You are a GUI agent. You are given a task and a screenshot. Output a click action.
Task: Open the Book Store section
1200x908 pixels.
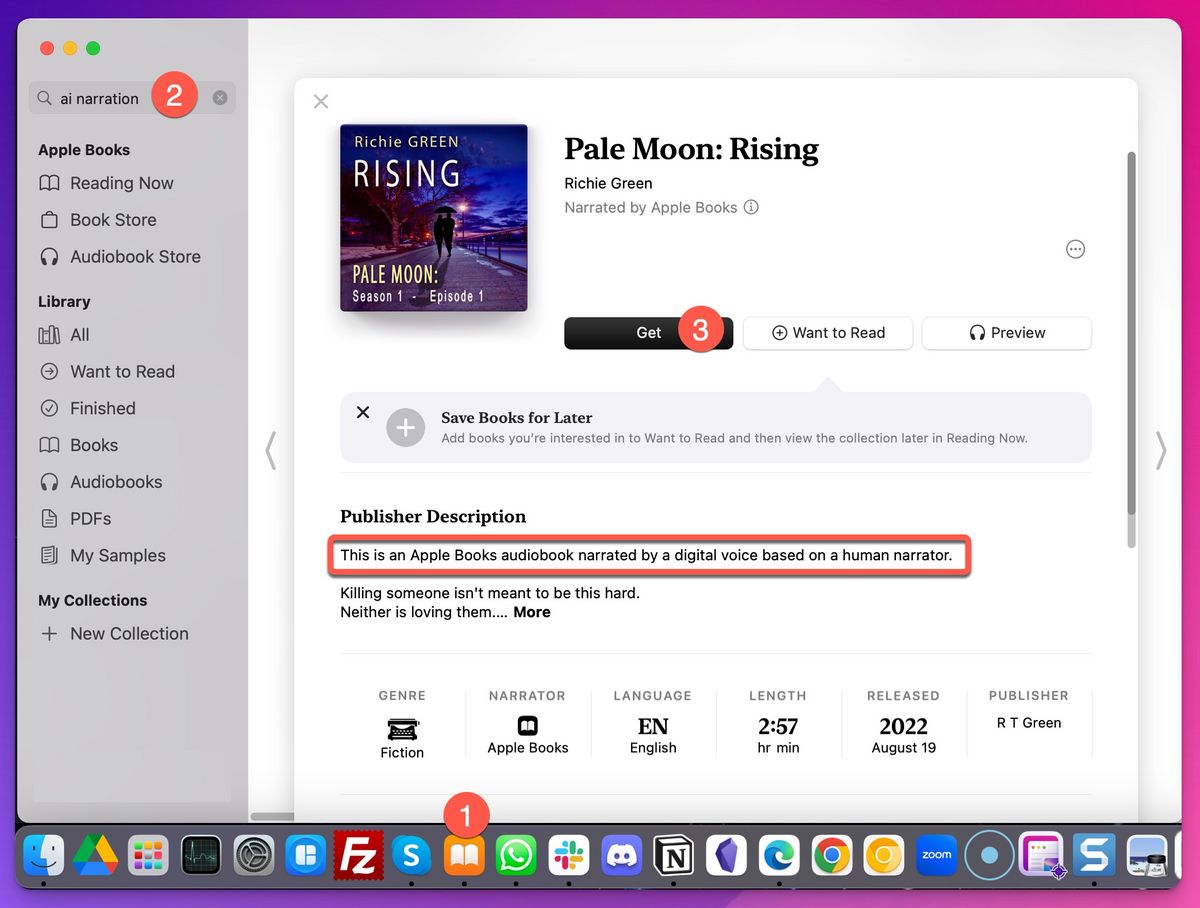tap(113, 220)
